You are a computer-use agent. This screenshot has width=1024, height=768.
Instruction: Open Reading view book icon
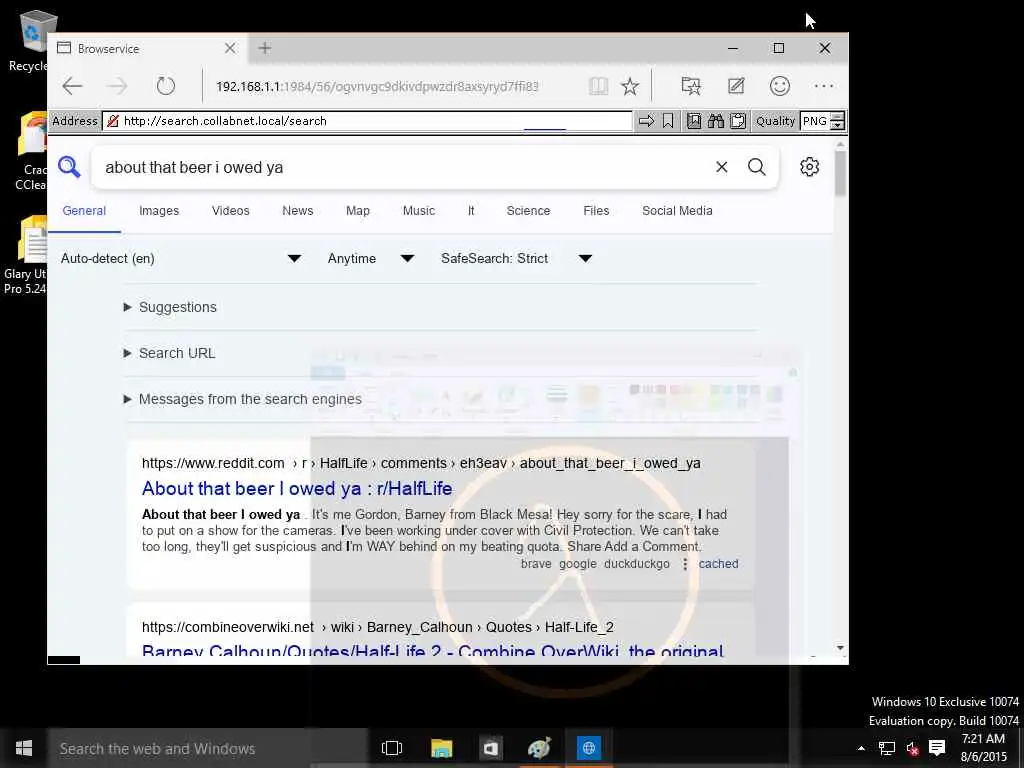[598, 86]
